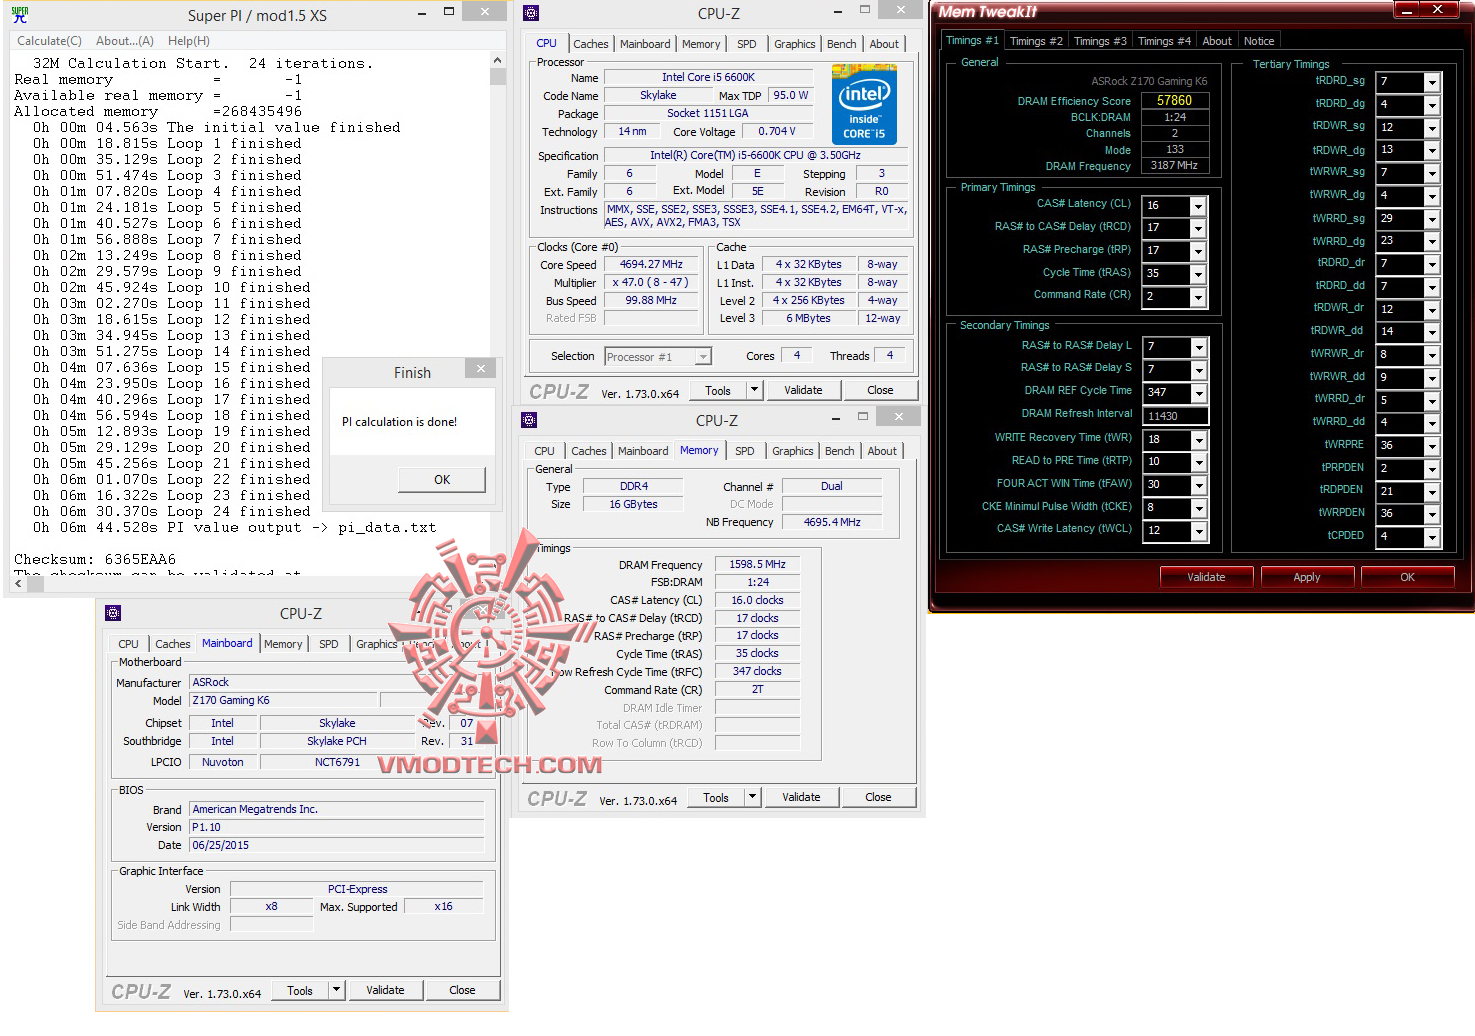Switch to Mainboard tab in top CPU-Z window

[645, 44]
